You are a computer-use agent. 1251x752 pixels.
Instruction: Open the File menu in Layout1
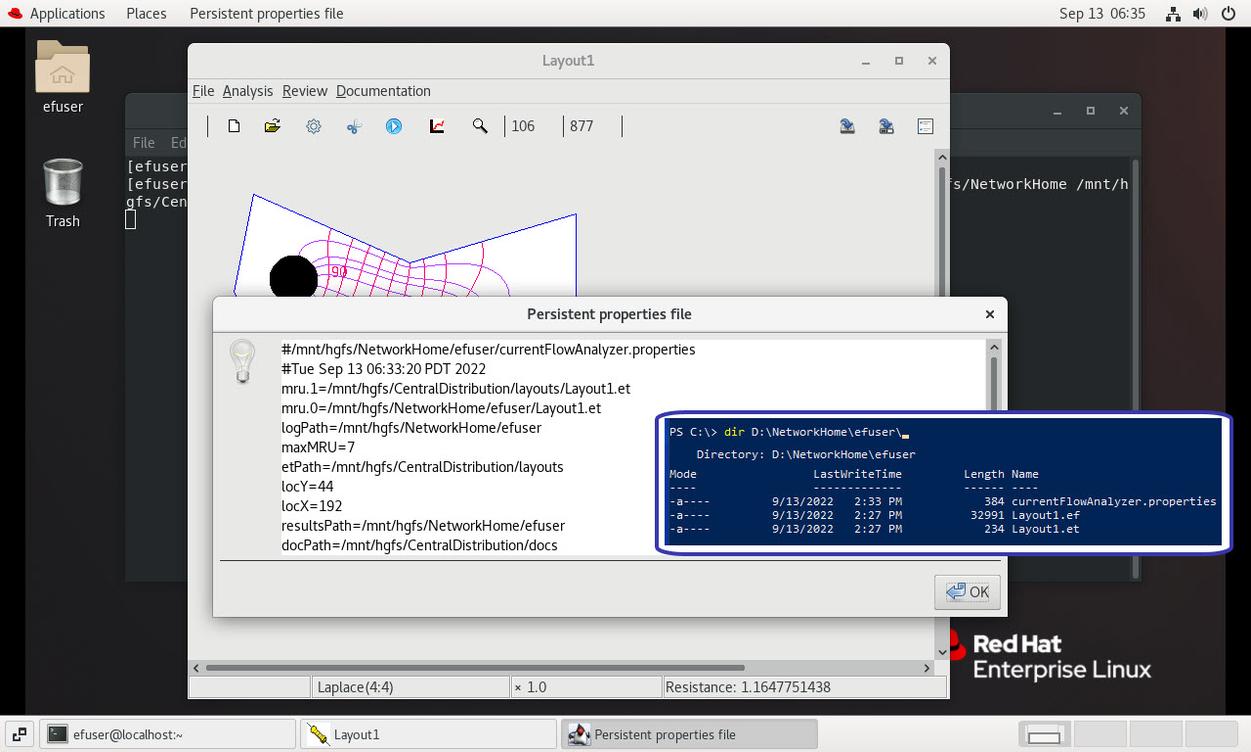click(x=203, y=91)
